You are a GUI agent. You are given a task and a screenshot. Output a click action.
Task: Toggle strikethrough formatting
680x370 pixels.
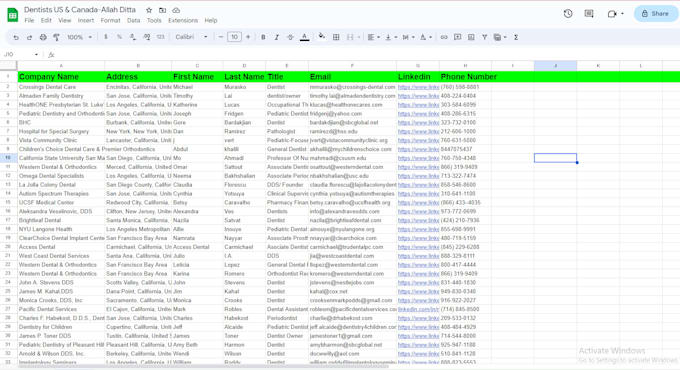click(x=290, y=37)
